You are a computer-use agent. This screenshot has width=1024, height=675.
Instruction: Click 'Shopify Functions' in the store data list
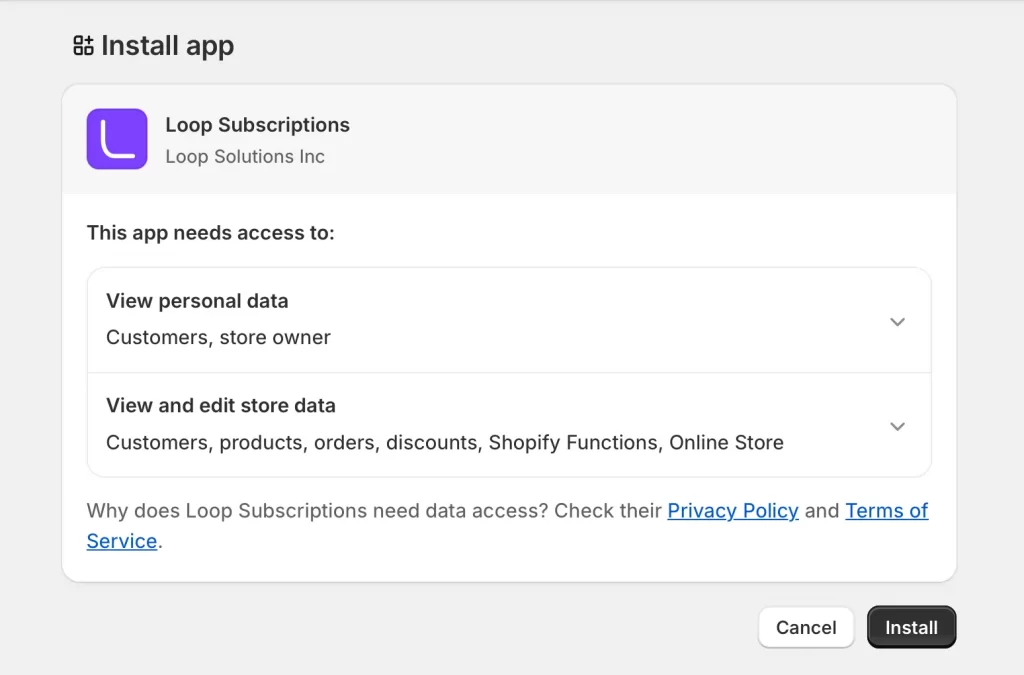coord(573,442)
